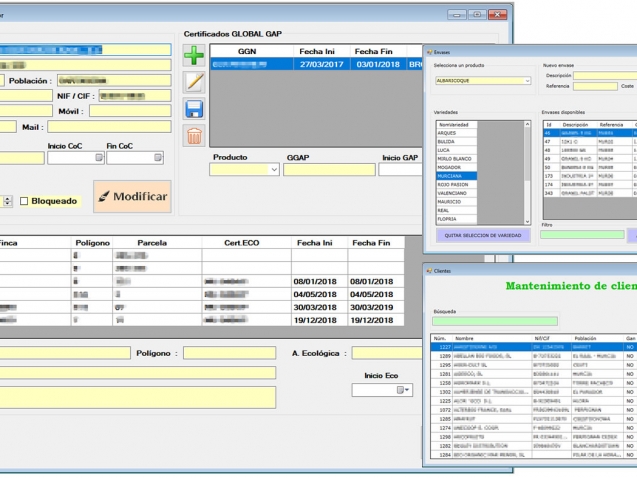Viewport: 637px width, 478px height.
Task: Select VALENCIANO in the Variedades list
Action: tap(457, 193)
